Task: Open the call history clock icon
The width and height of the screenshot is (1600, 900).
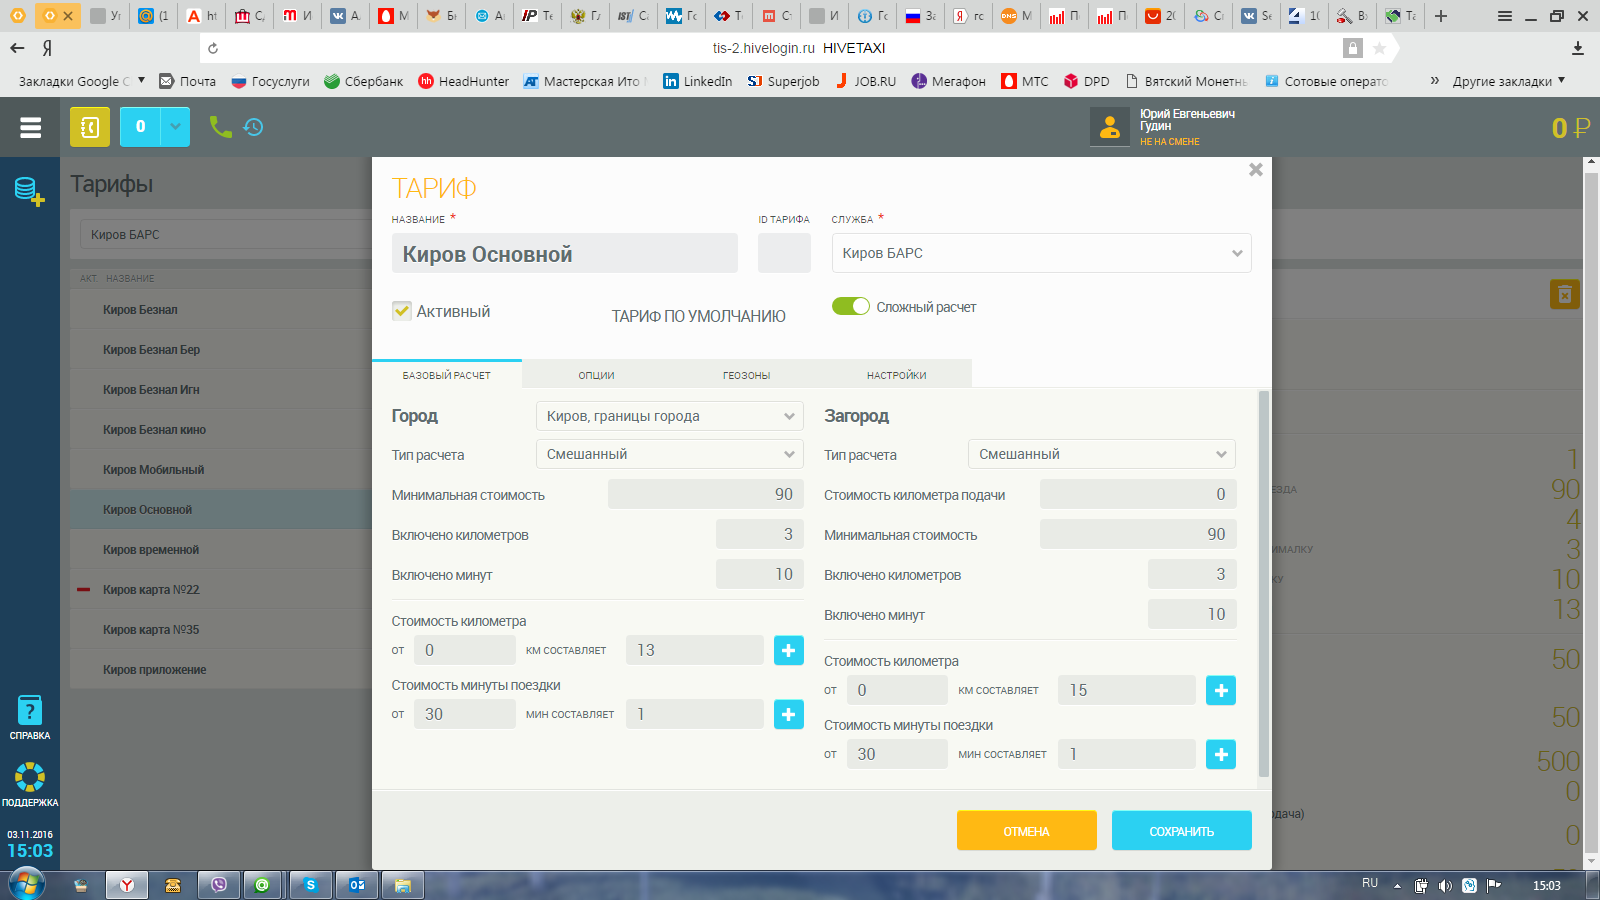Action: pyautogui.click(x=254, y=127)
